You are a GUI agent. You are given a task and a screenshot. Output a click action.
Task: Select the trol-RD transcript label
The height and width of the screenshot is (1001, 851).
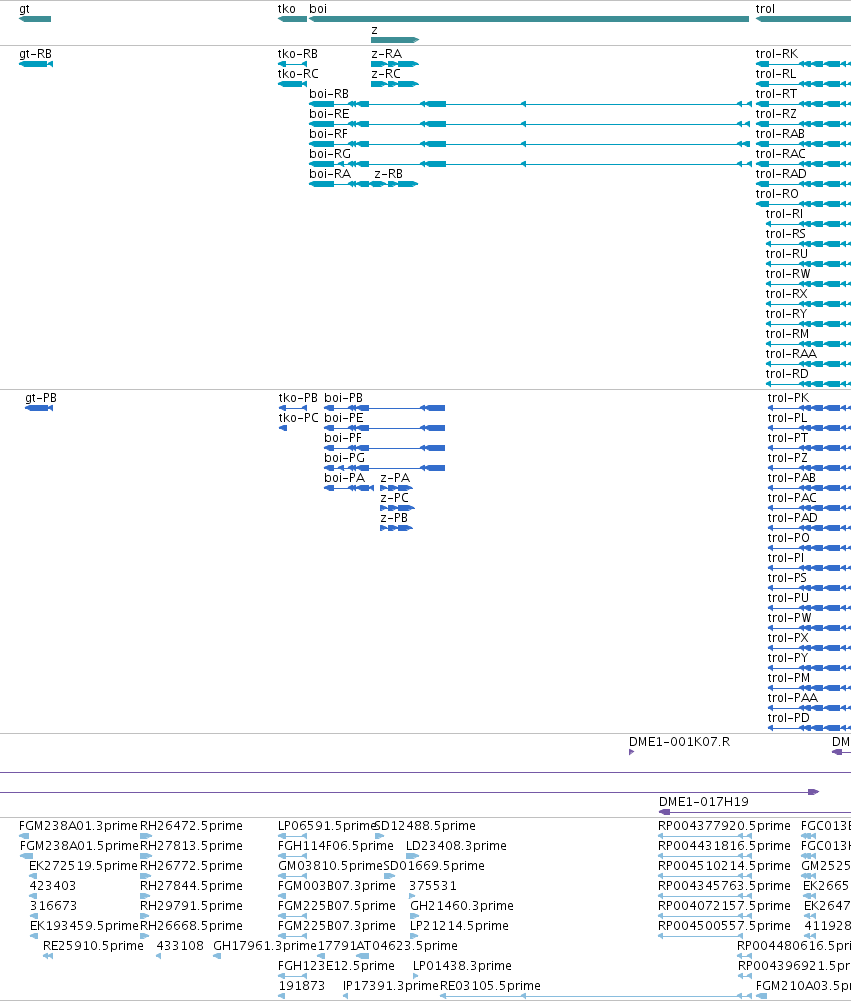[787, 373]
